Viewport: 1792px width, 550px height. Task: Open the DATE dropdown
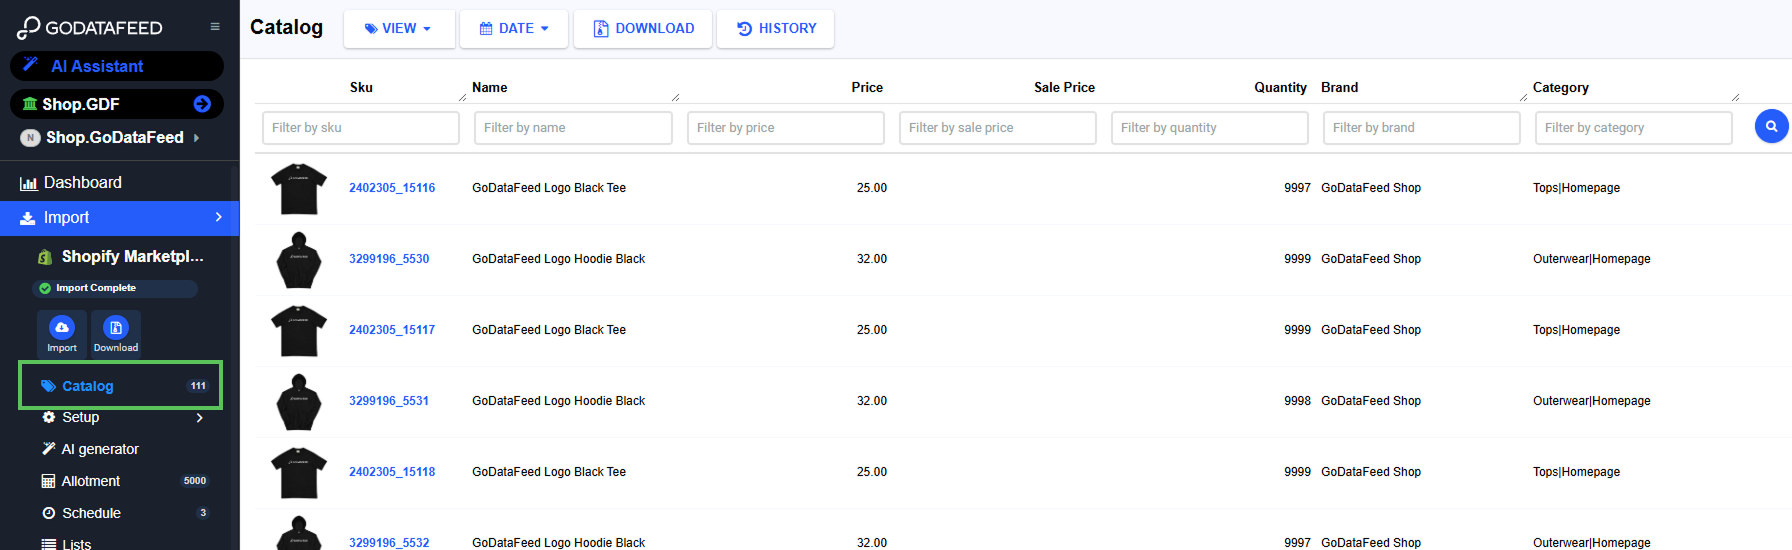click(514, 29)
